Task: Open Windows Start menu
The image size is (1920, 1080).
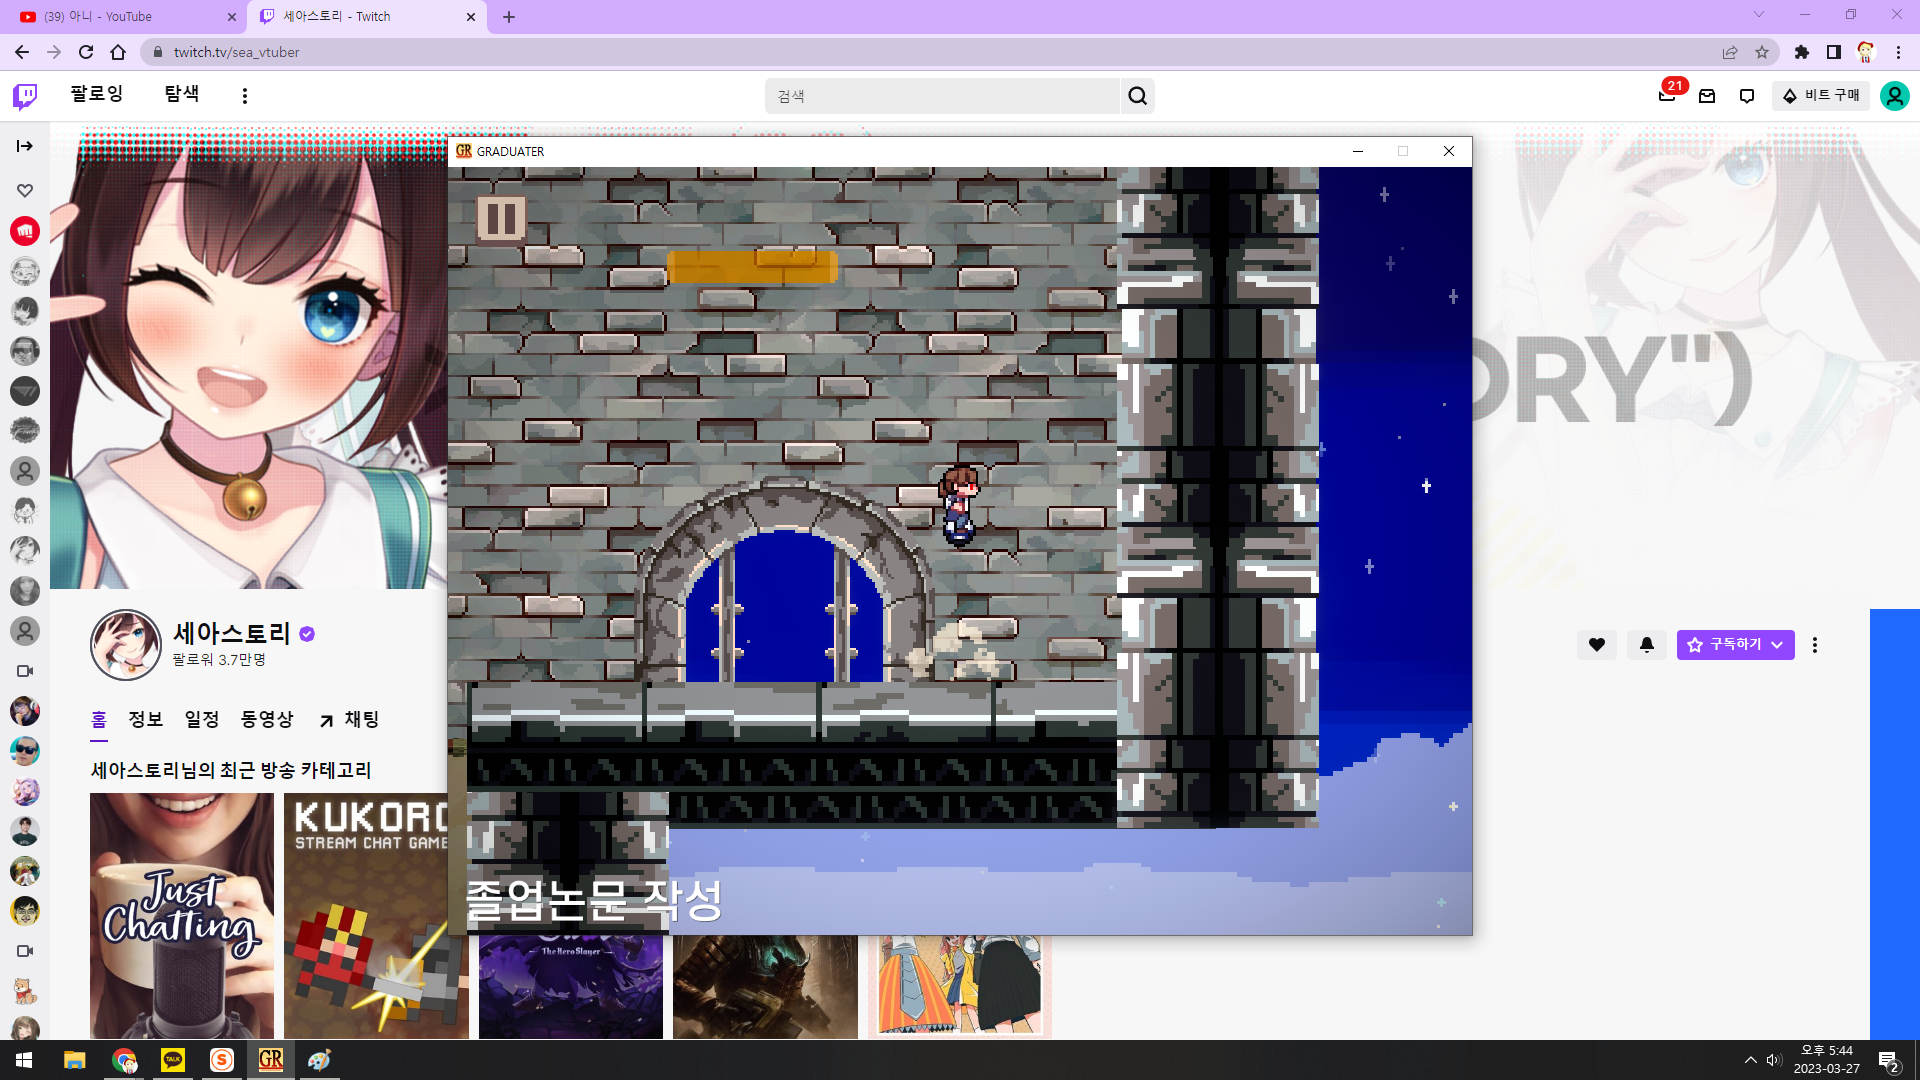Action: point(24,1060)
